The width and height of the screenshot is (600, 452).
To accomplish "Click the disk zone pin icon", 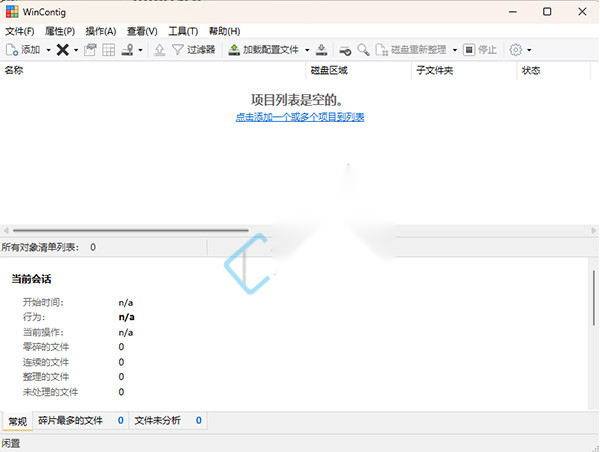I will (x=127, y=50).
